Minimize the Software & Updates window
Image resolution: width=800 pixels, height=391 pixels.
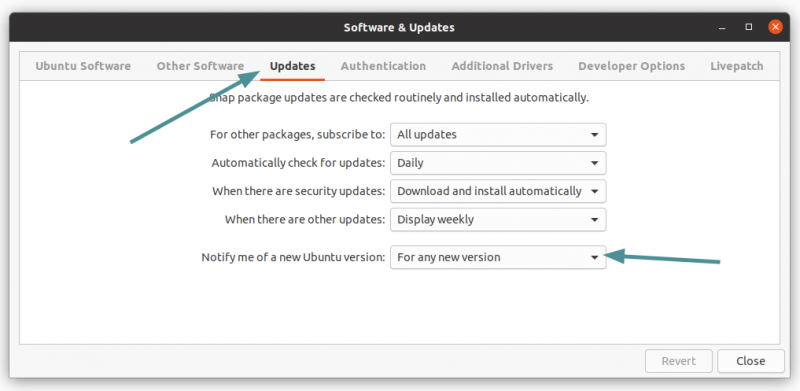(x=722, y=28)
